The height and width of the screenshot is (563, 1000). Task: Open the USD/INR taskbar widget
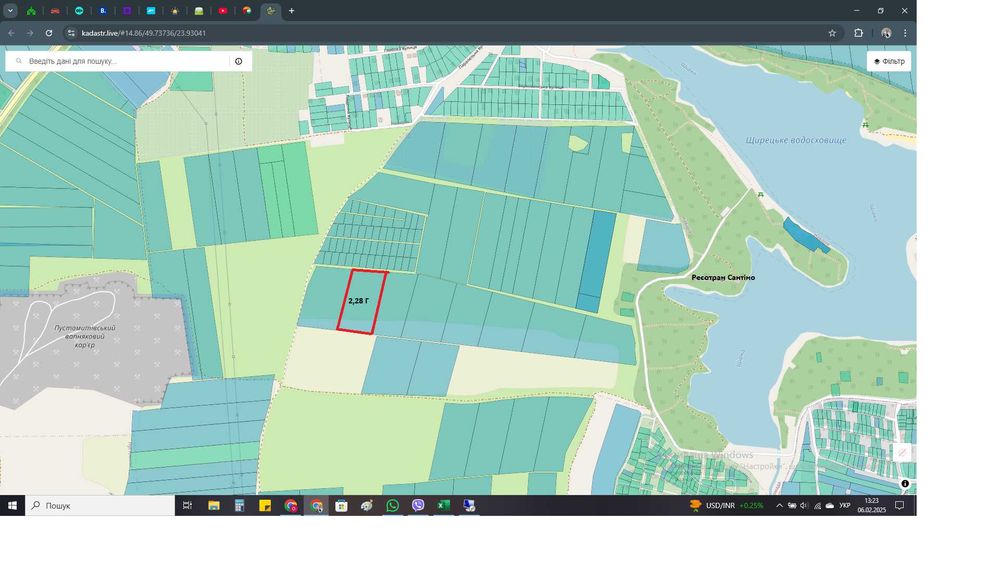(x=726, y=506)
